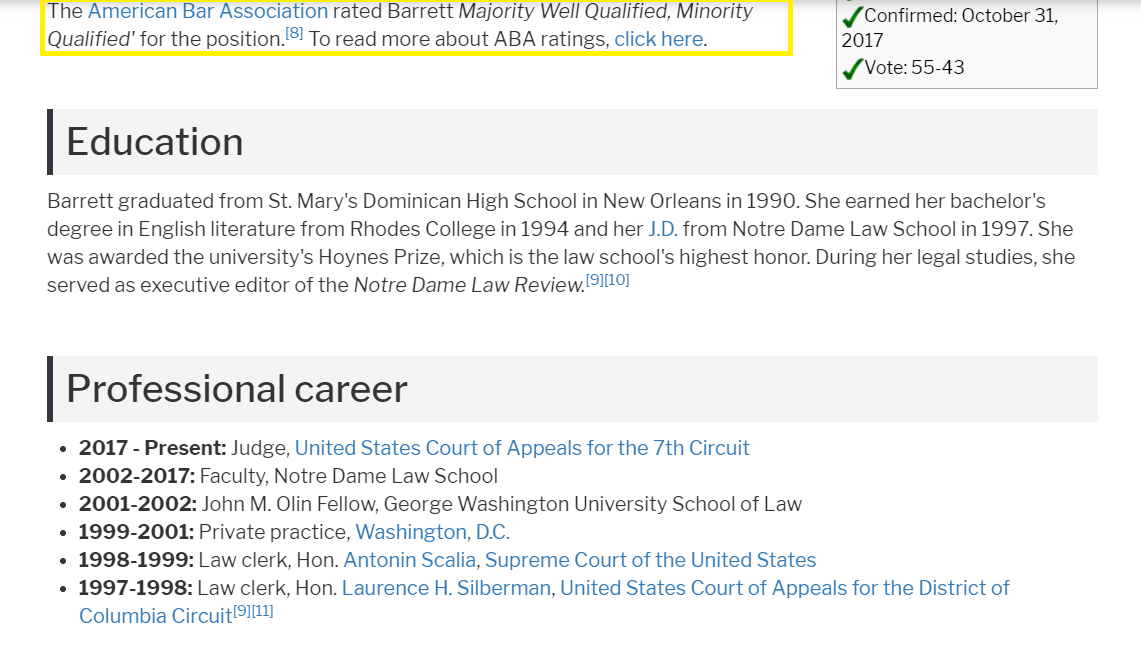The height and width of the screenshot is (669, 1141).
Task: Follow the 'click here' ABA ratings link
Action: pyautogui.click(x=659, y=39)
